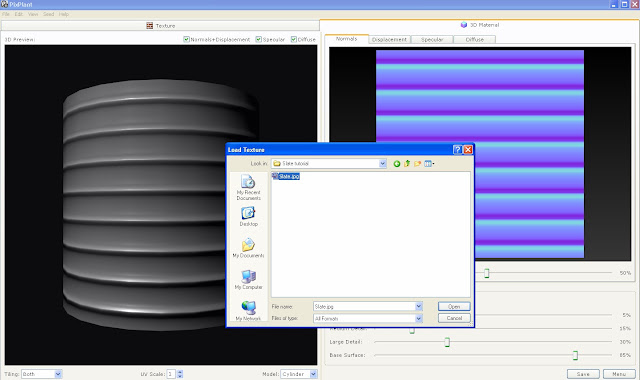Viewport: 640px width, 380px height.
Task: Click the Open button in dialog
Action: point(454,307)
